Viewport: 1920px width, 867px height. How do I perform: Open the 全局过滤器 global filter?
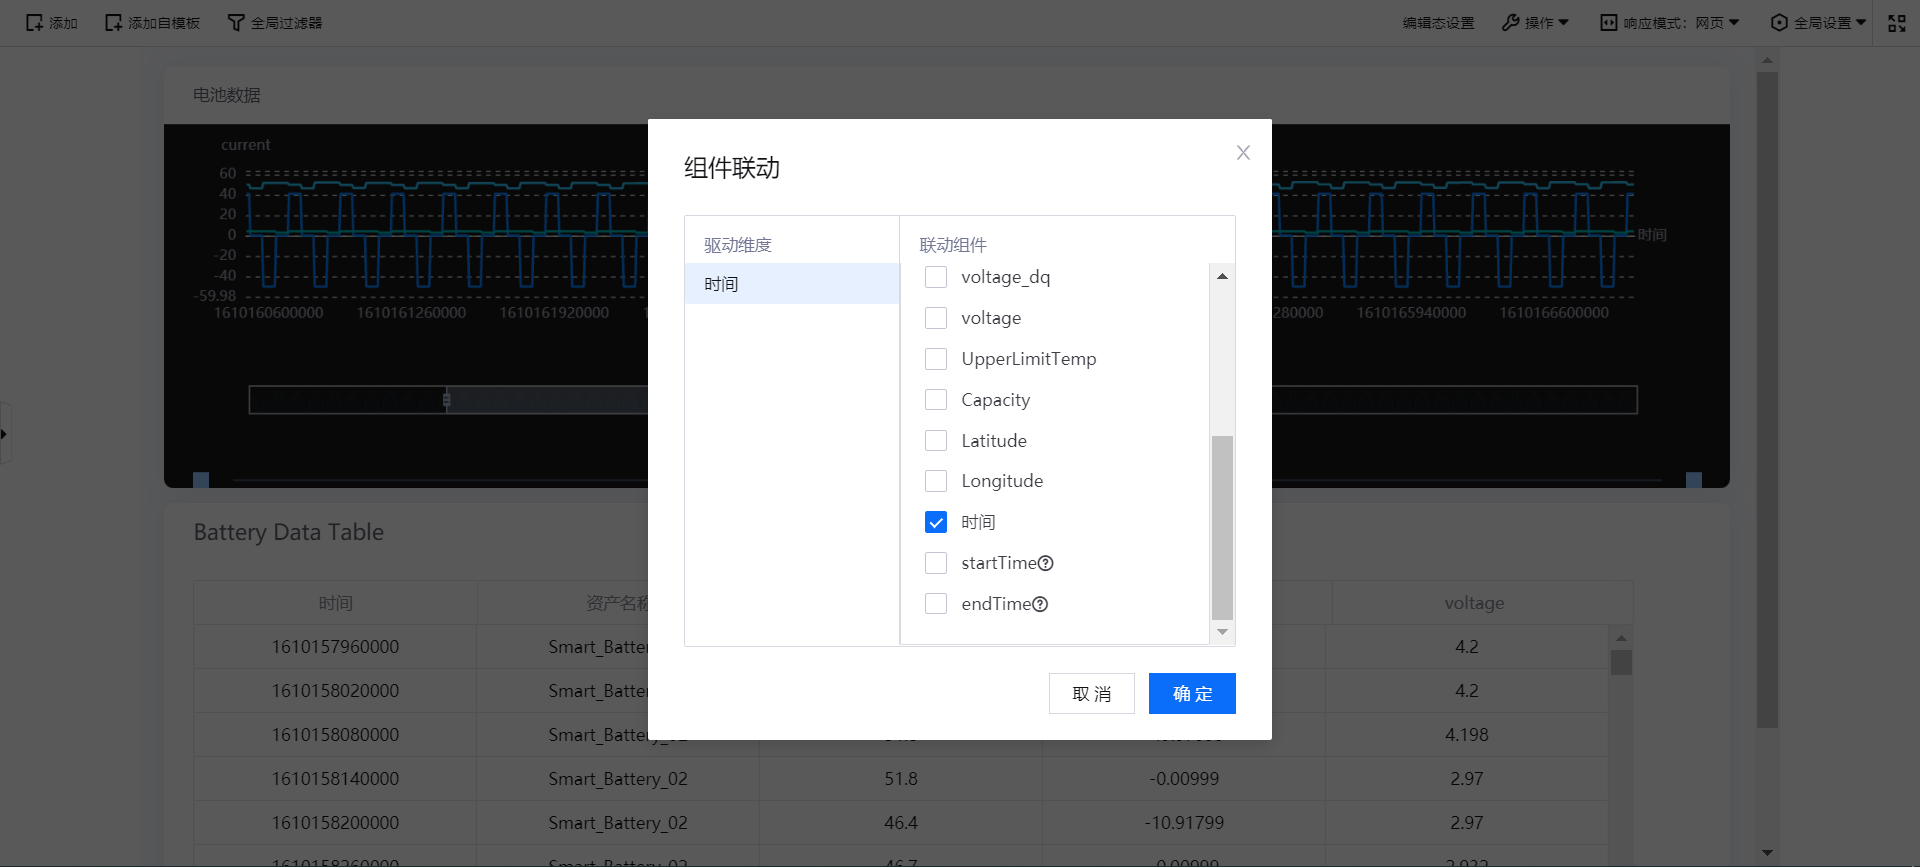[275, 23]
